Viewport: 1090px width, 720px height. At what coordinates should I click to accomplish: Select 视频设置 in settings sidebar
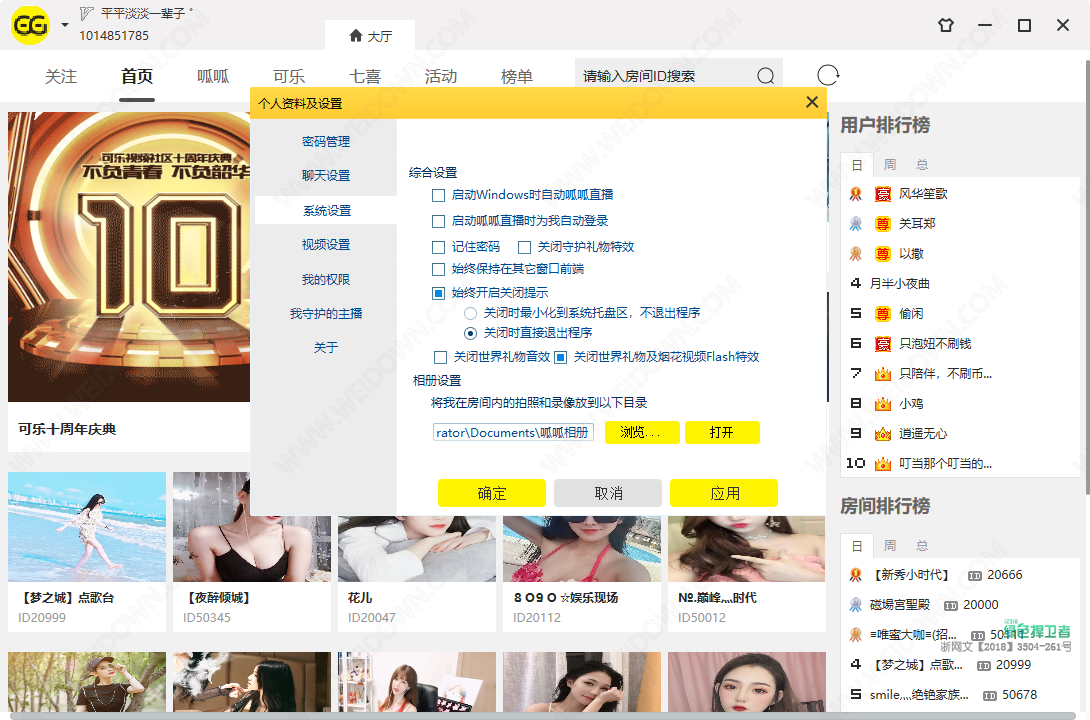coord(326,245)
